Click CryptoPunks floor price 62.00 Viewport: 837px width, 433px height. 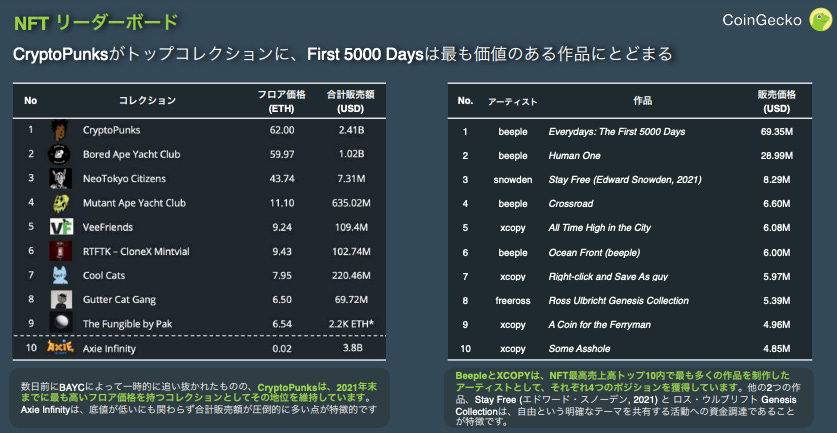click(282, 130)
